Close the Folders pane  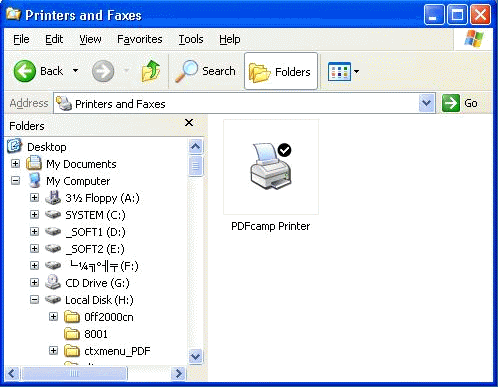point(189,123)
